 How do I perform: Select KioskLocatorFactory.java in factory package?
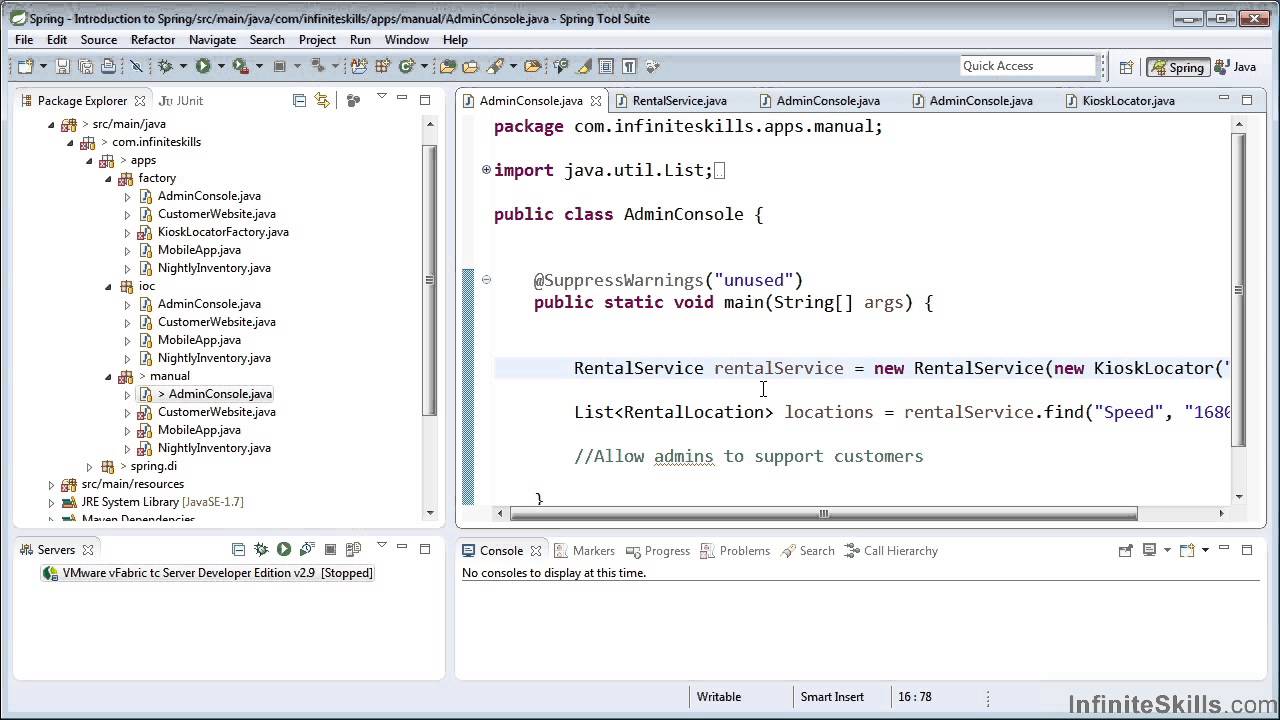click(213, 232)
